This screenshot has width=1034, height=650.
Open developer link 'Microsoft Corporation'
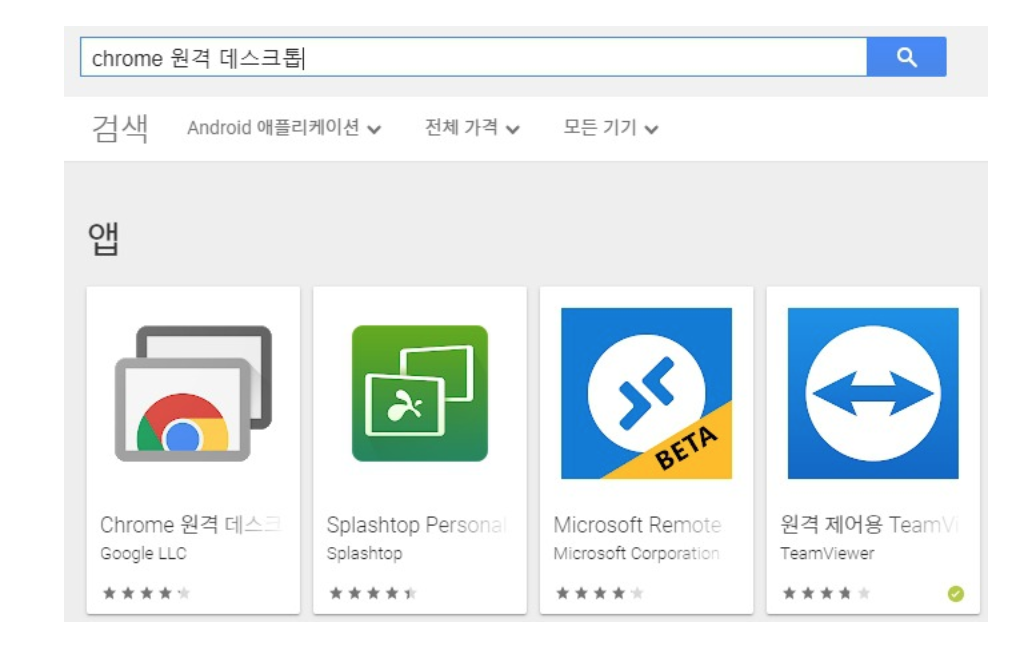(636, 553)
